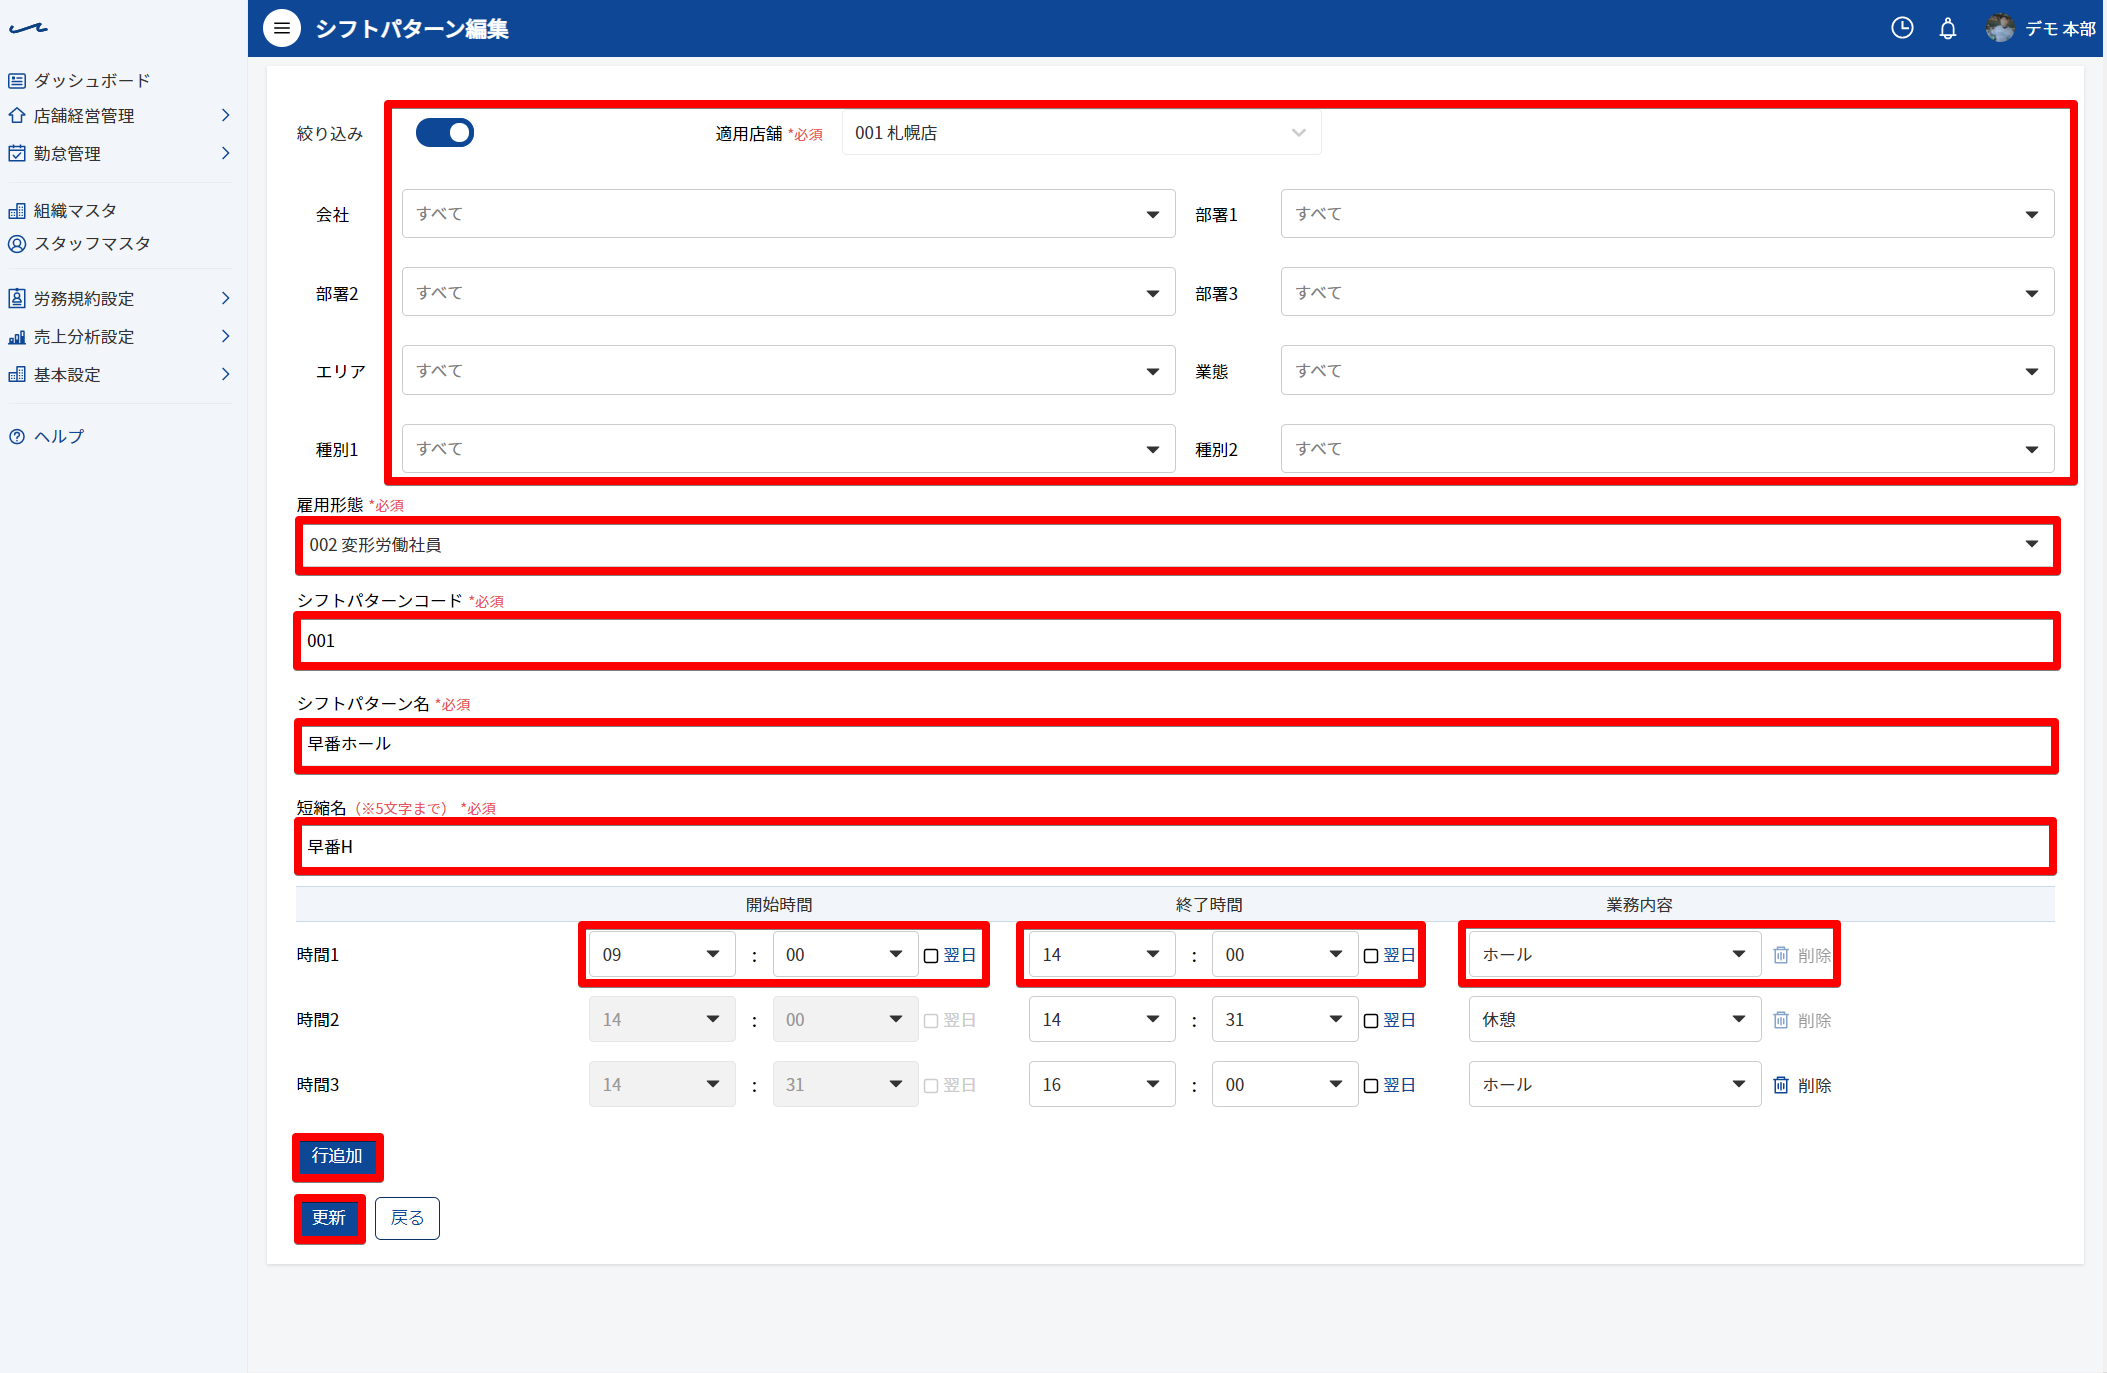Viewport: 2107px width, 1373px height.
Task: Click trash icon in 時間3 row
Action: pos(1781,1085)
